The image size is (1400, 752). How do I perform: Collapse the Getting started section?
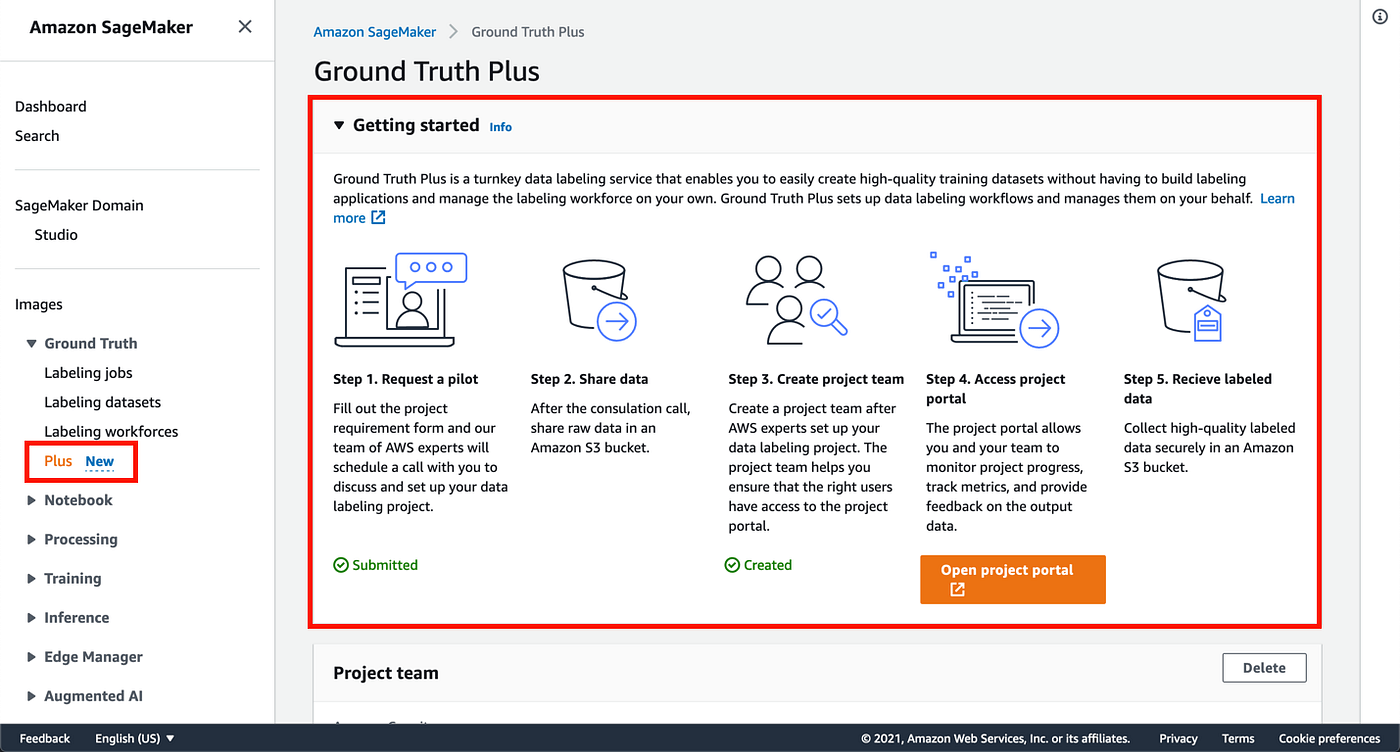[x=339, y=126]
